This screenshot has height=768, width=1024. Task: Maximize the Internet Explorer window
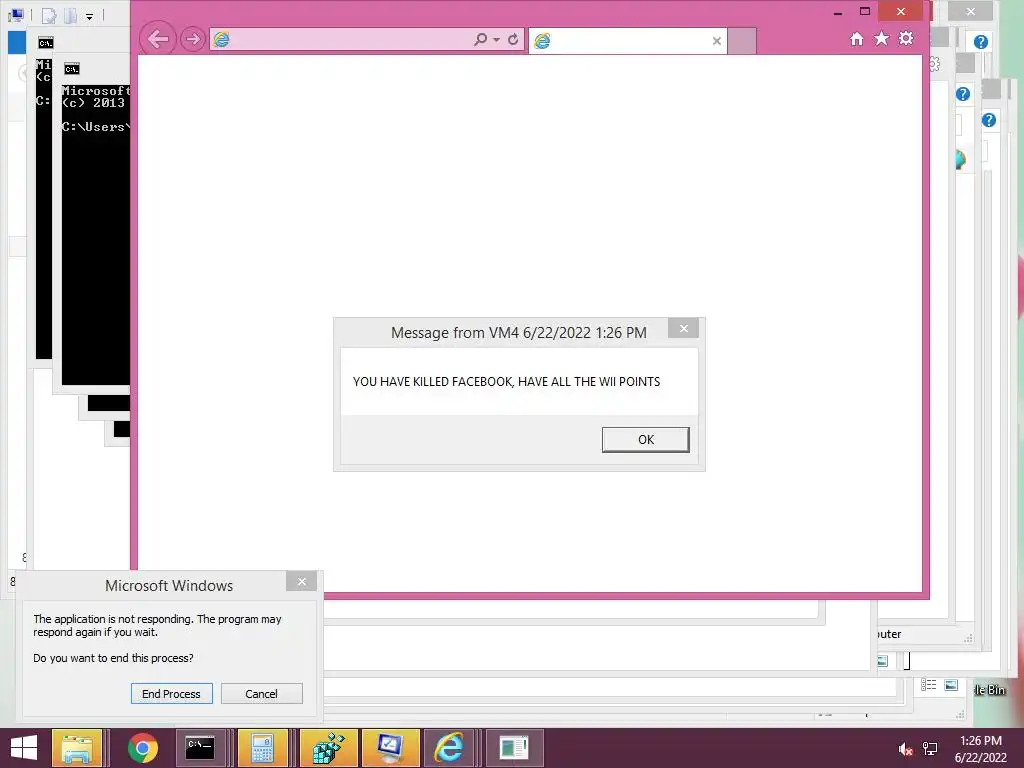865,11
